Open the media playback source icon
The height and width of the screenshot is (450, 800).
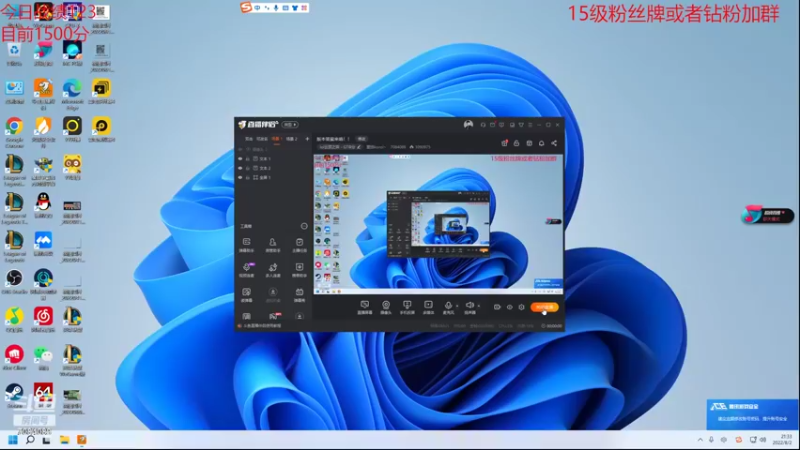point(429,307)
